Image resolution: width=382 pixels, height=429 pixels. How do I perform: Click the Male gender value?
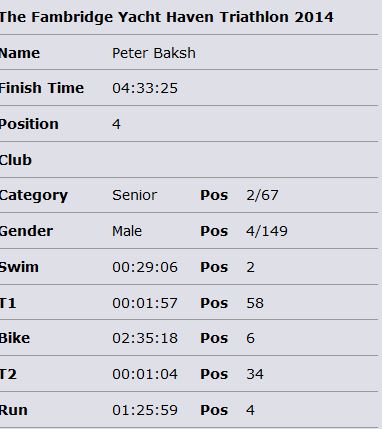pos(127,231)
